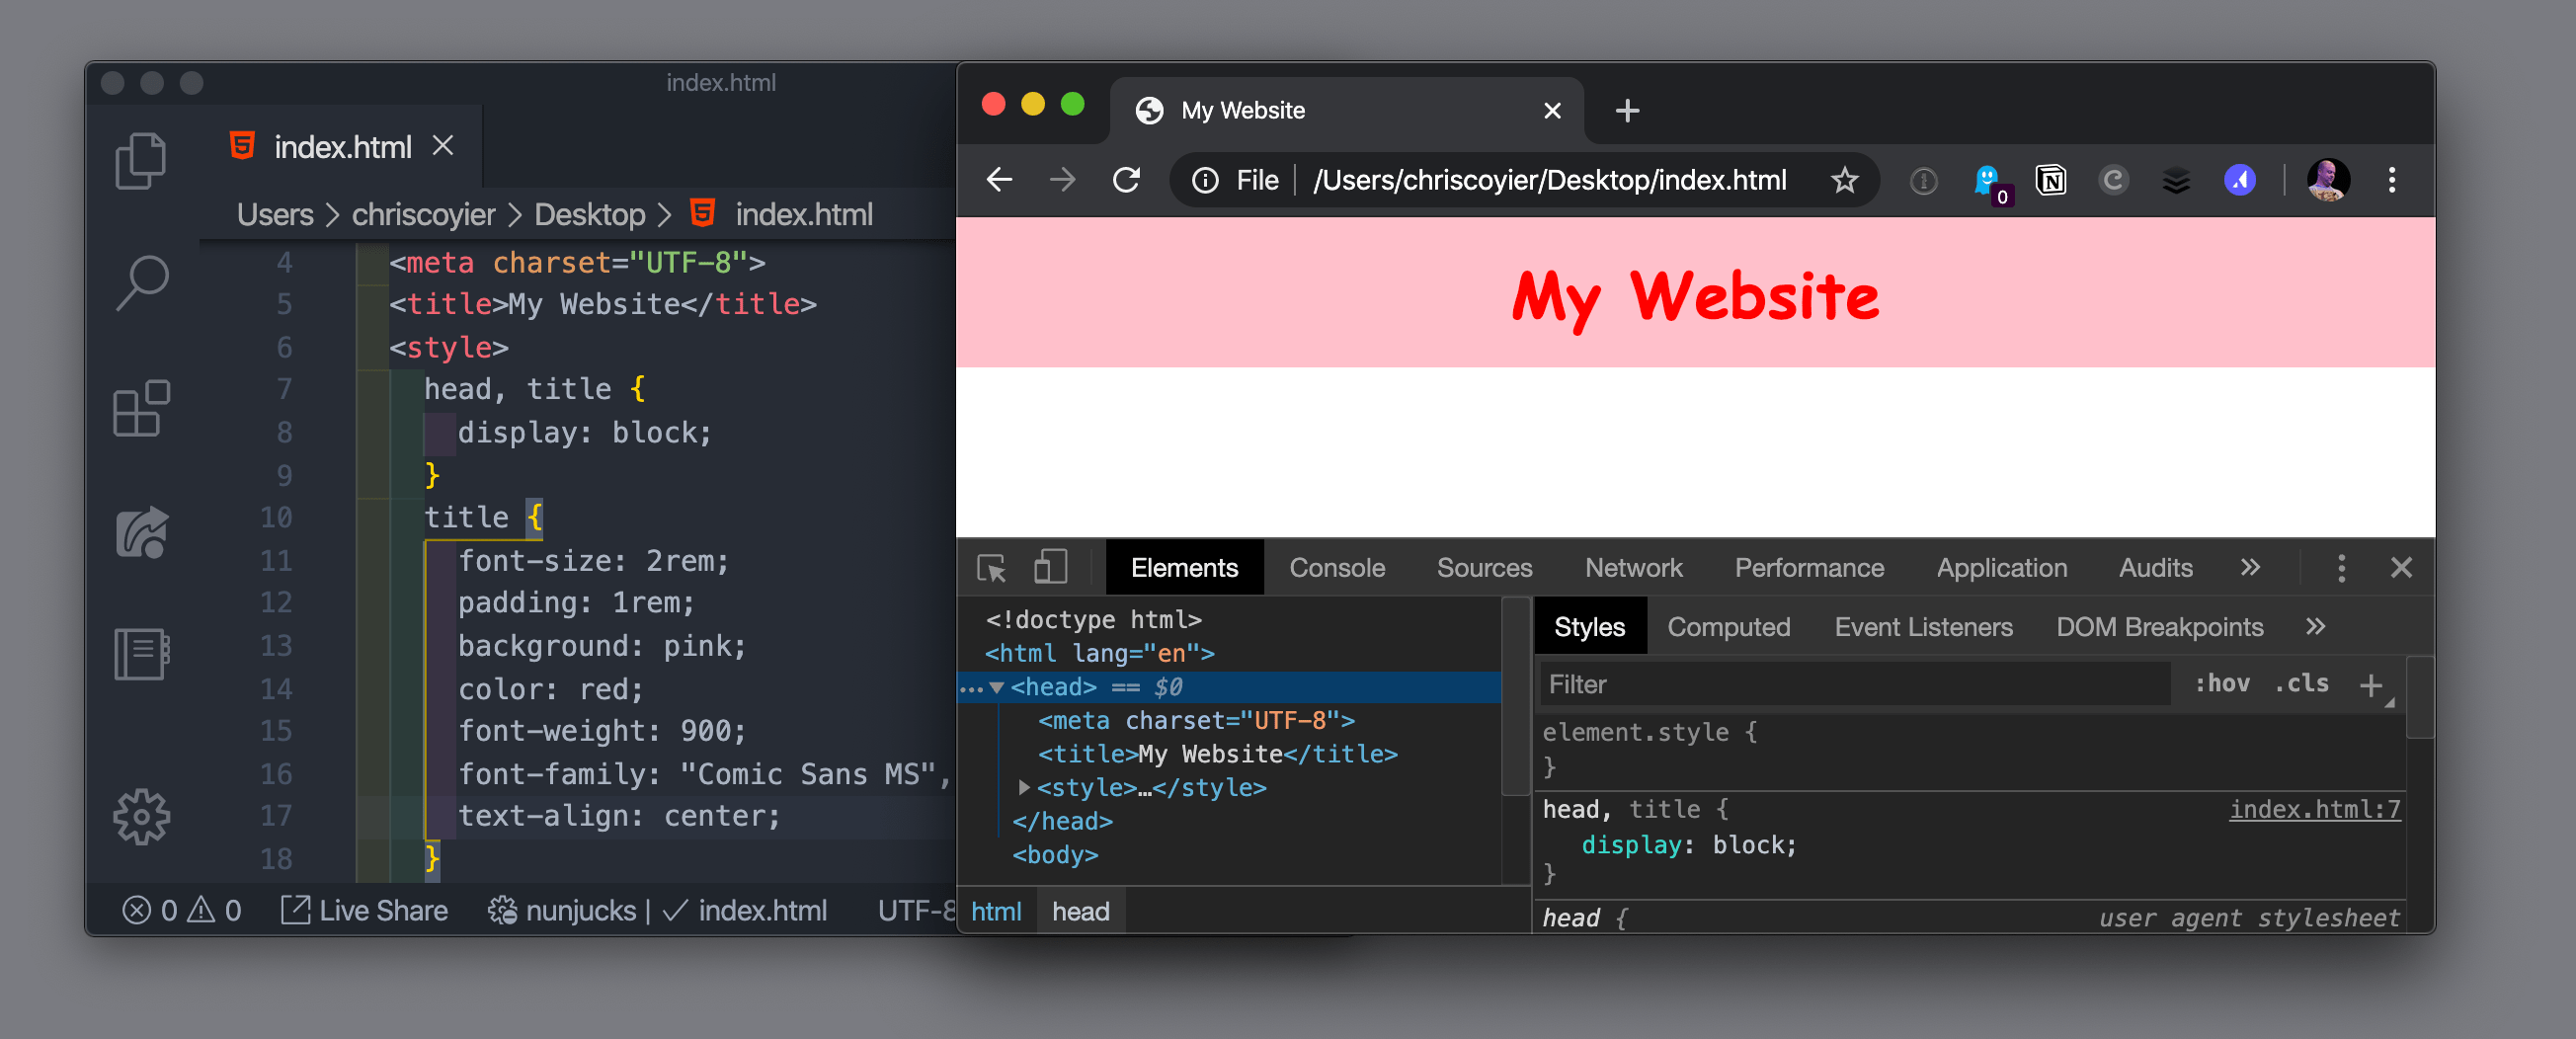Click html in DevTools breadcrumb bar
The image size is (2576, 1039).
tap(996, 911)
